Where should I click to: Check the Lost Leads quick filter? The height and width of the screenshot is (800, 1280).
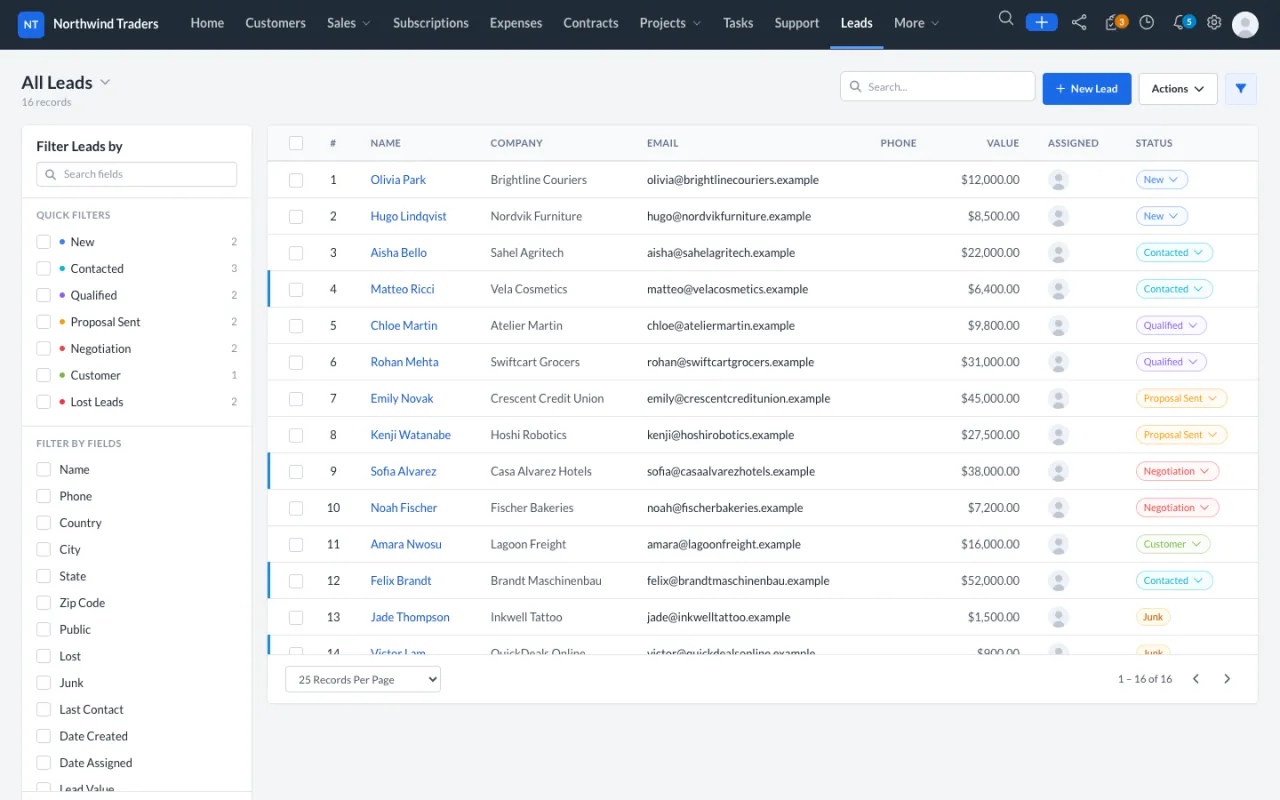pos(43,402)
